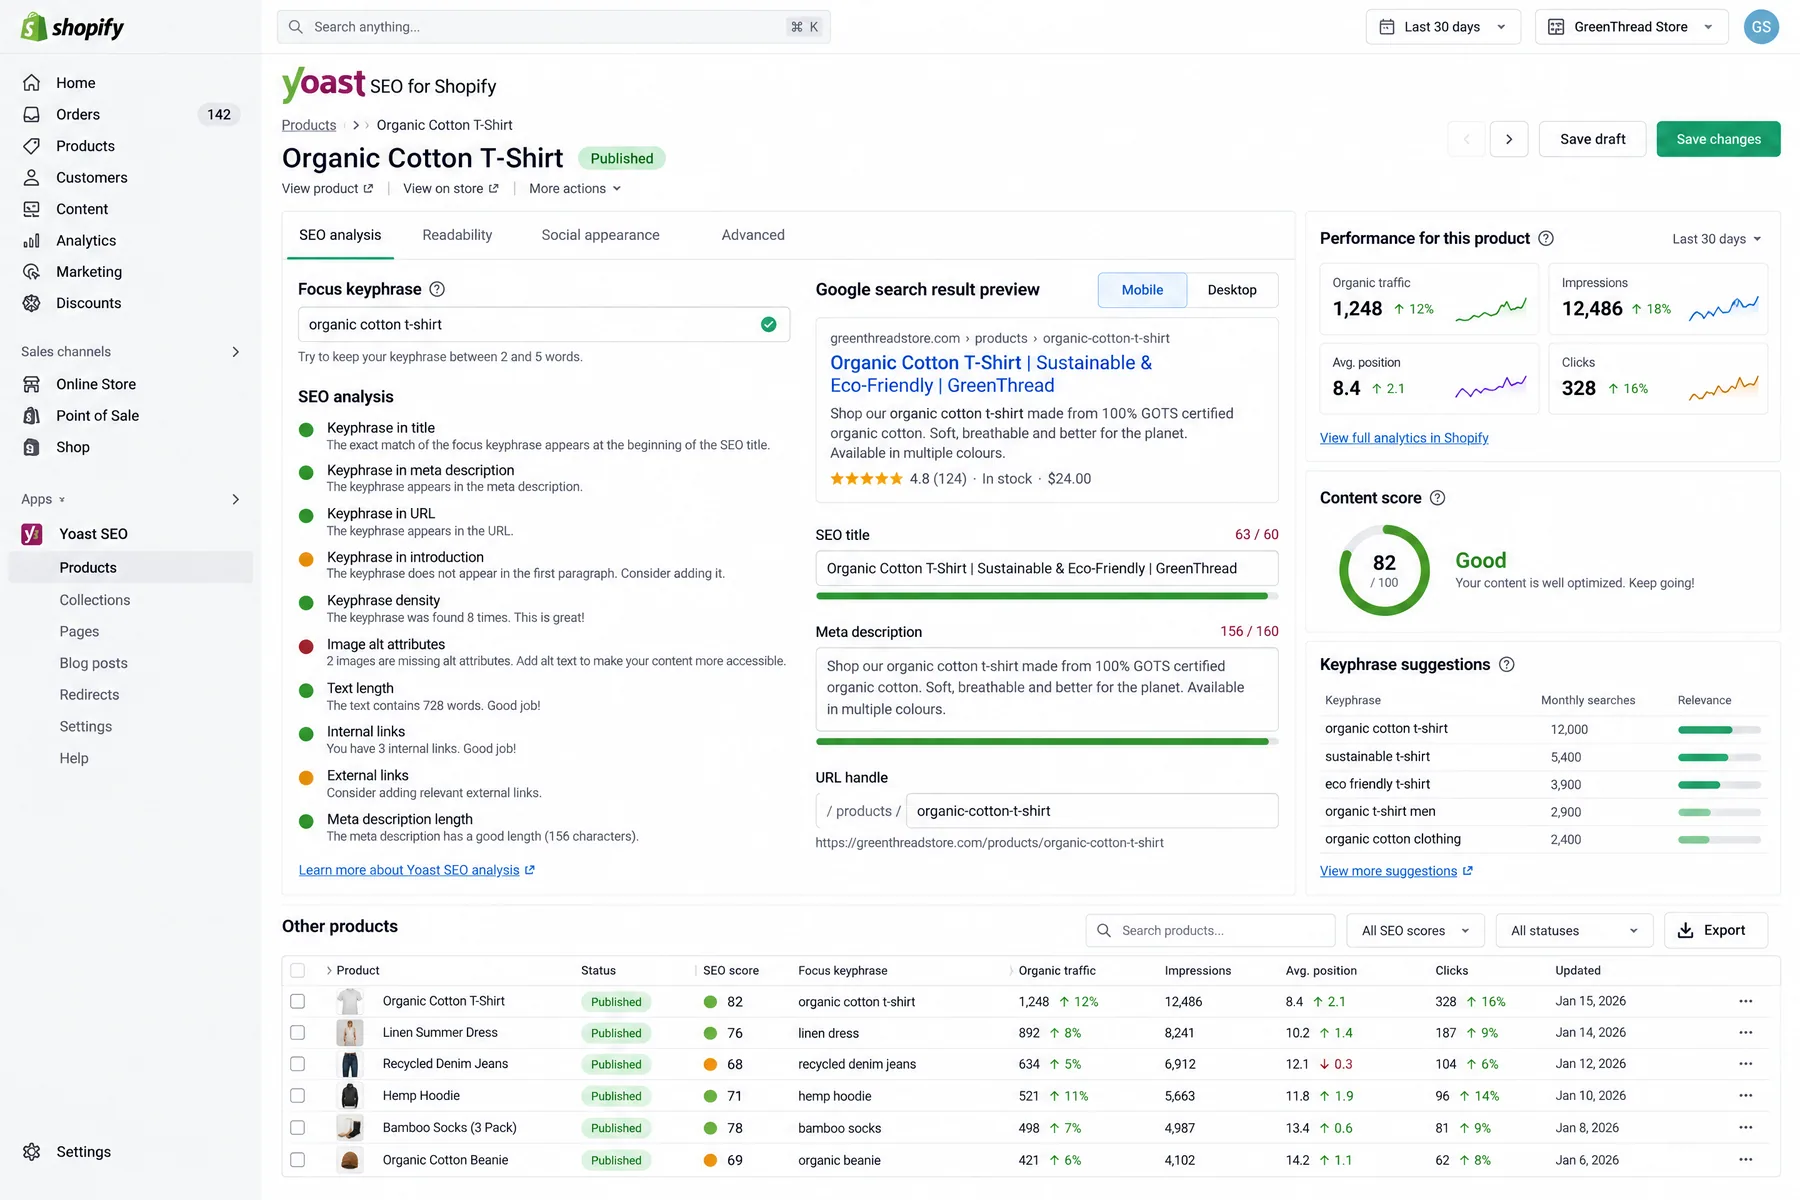This screenshot has width=1800, height=1200.
Task: Click the next product arrow button
Action: pyautogui.click(x=1509, y=139)
